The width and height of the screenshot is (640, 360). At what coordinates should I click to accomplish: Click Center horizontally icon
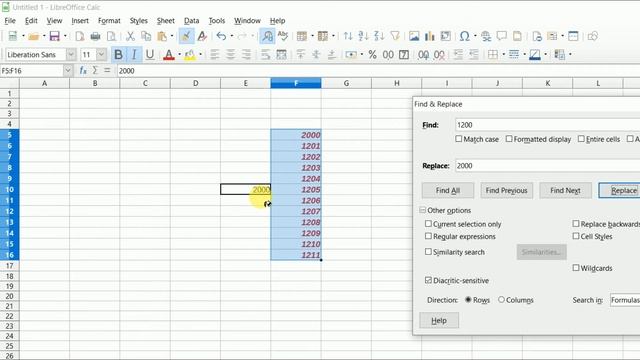pos(231,54)
